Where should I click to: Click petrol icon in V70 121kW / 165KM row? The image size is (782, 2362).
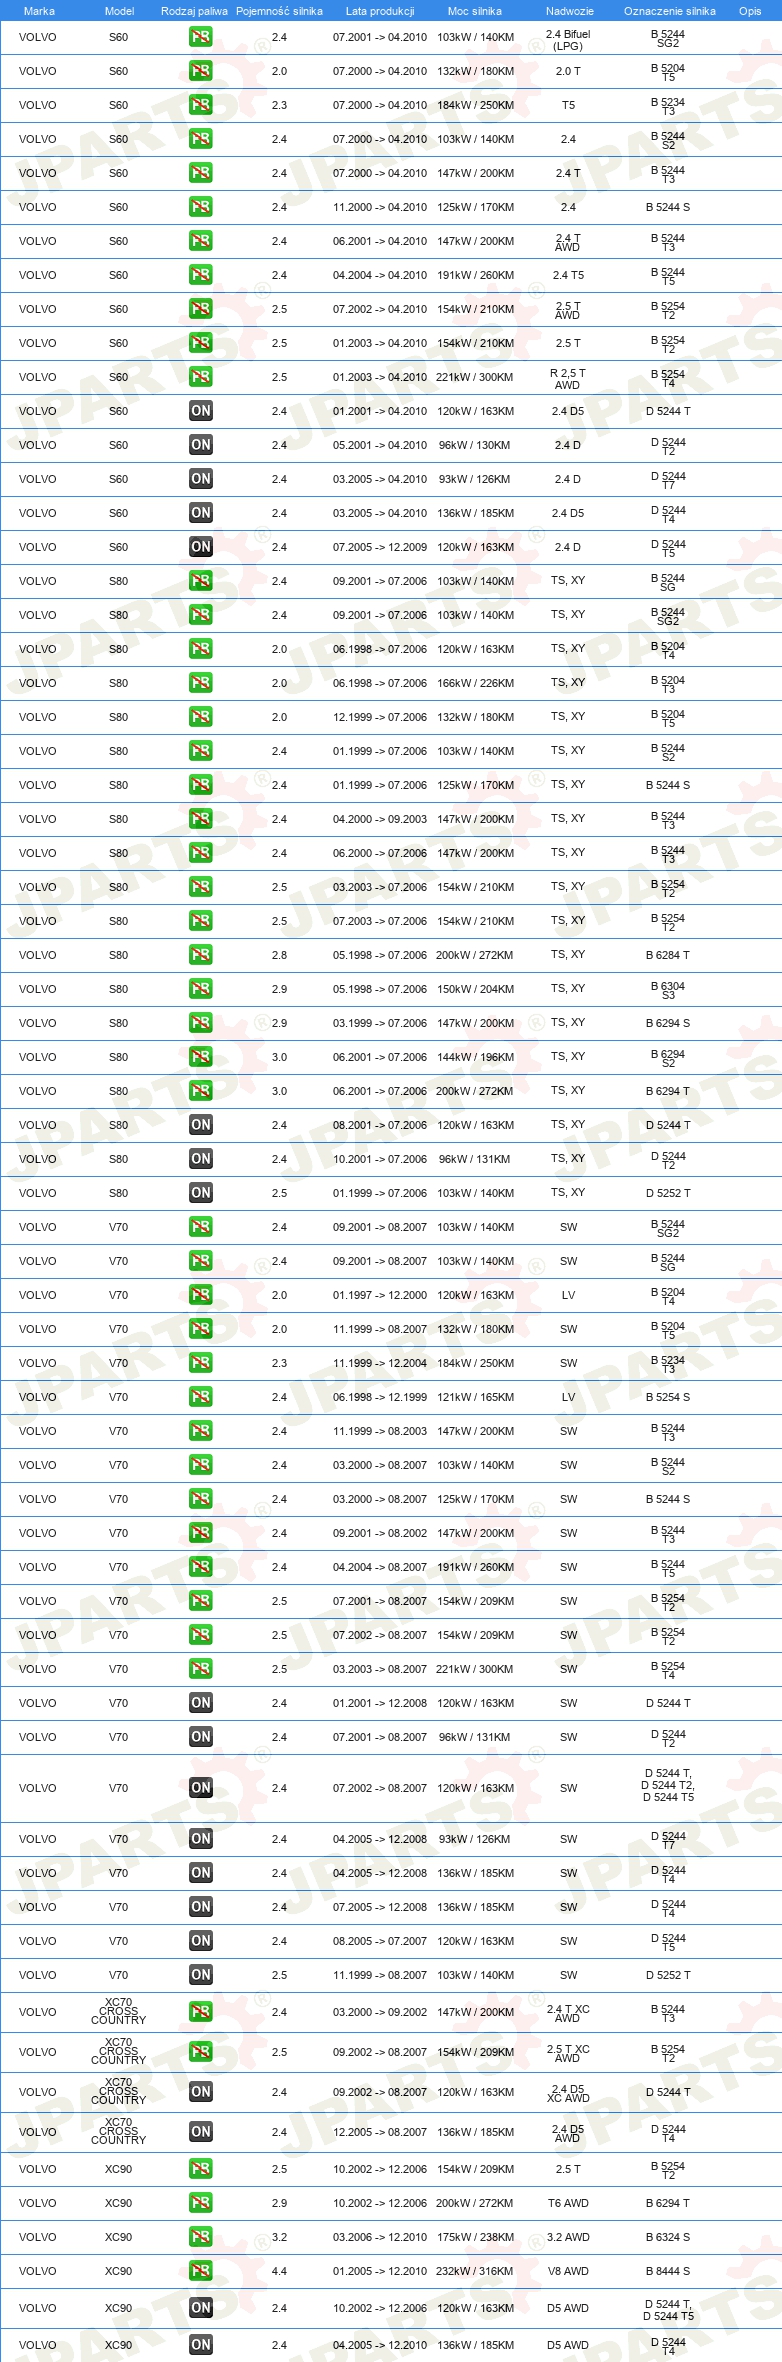[200, 1397]
